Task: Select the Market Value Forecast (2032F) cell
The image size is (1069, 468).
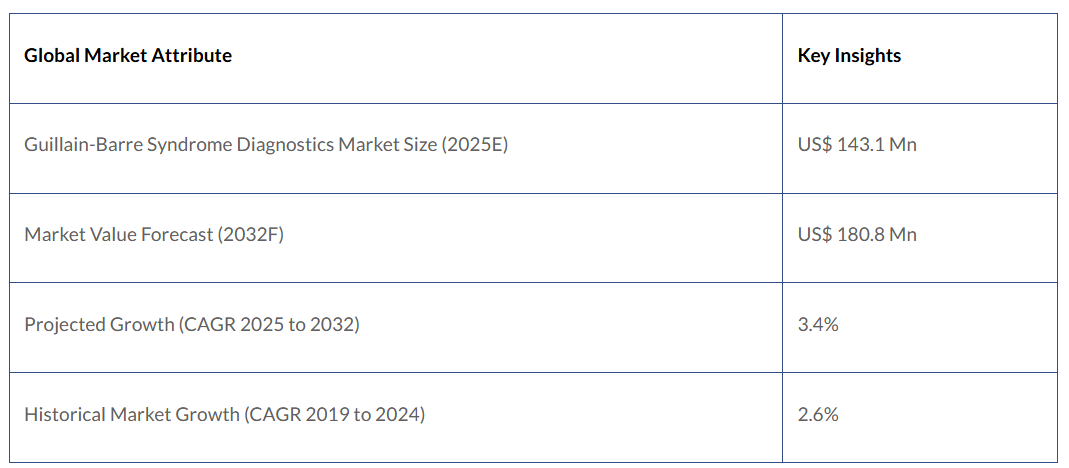Action: click(154, 235)
